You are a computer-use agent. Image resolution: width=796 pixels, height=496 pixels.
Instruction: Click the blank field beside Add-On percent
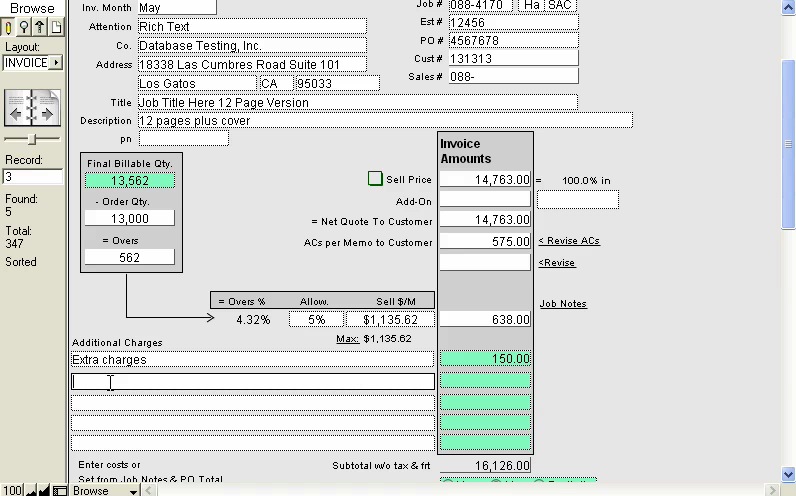tap(578, 200)
